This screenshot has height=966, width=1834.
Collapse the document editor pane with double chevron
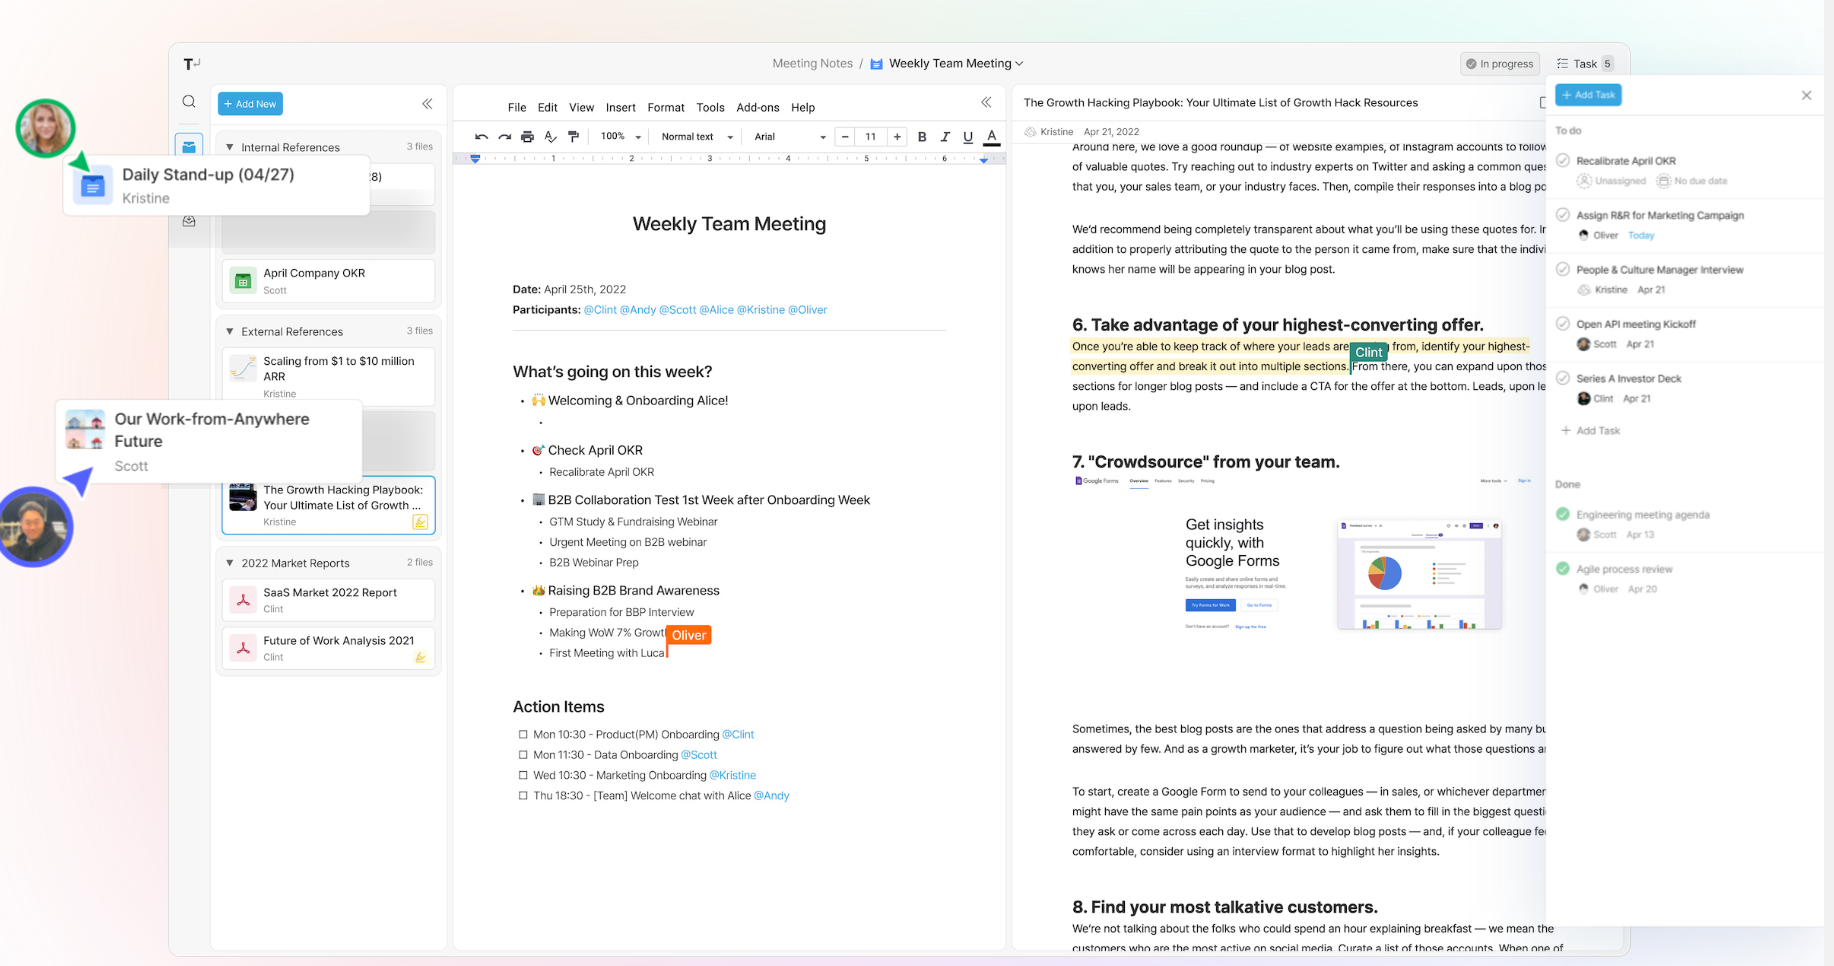click(986, 102)
